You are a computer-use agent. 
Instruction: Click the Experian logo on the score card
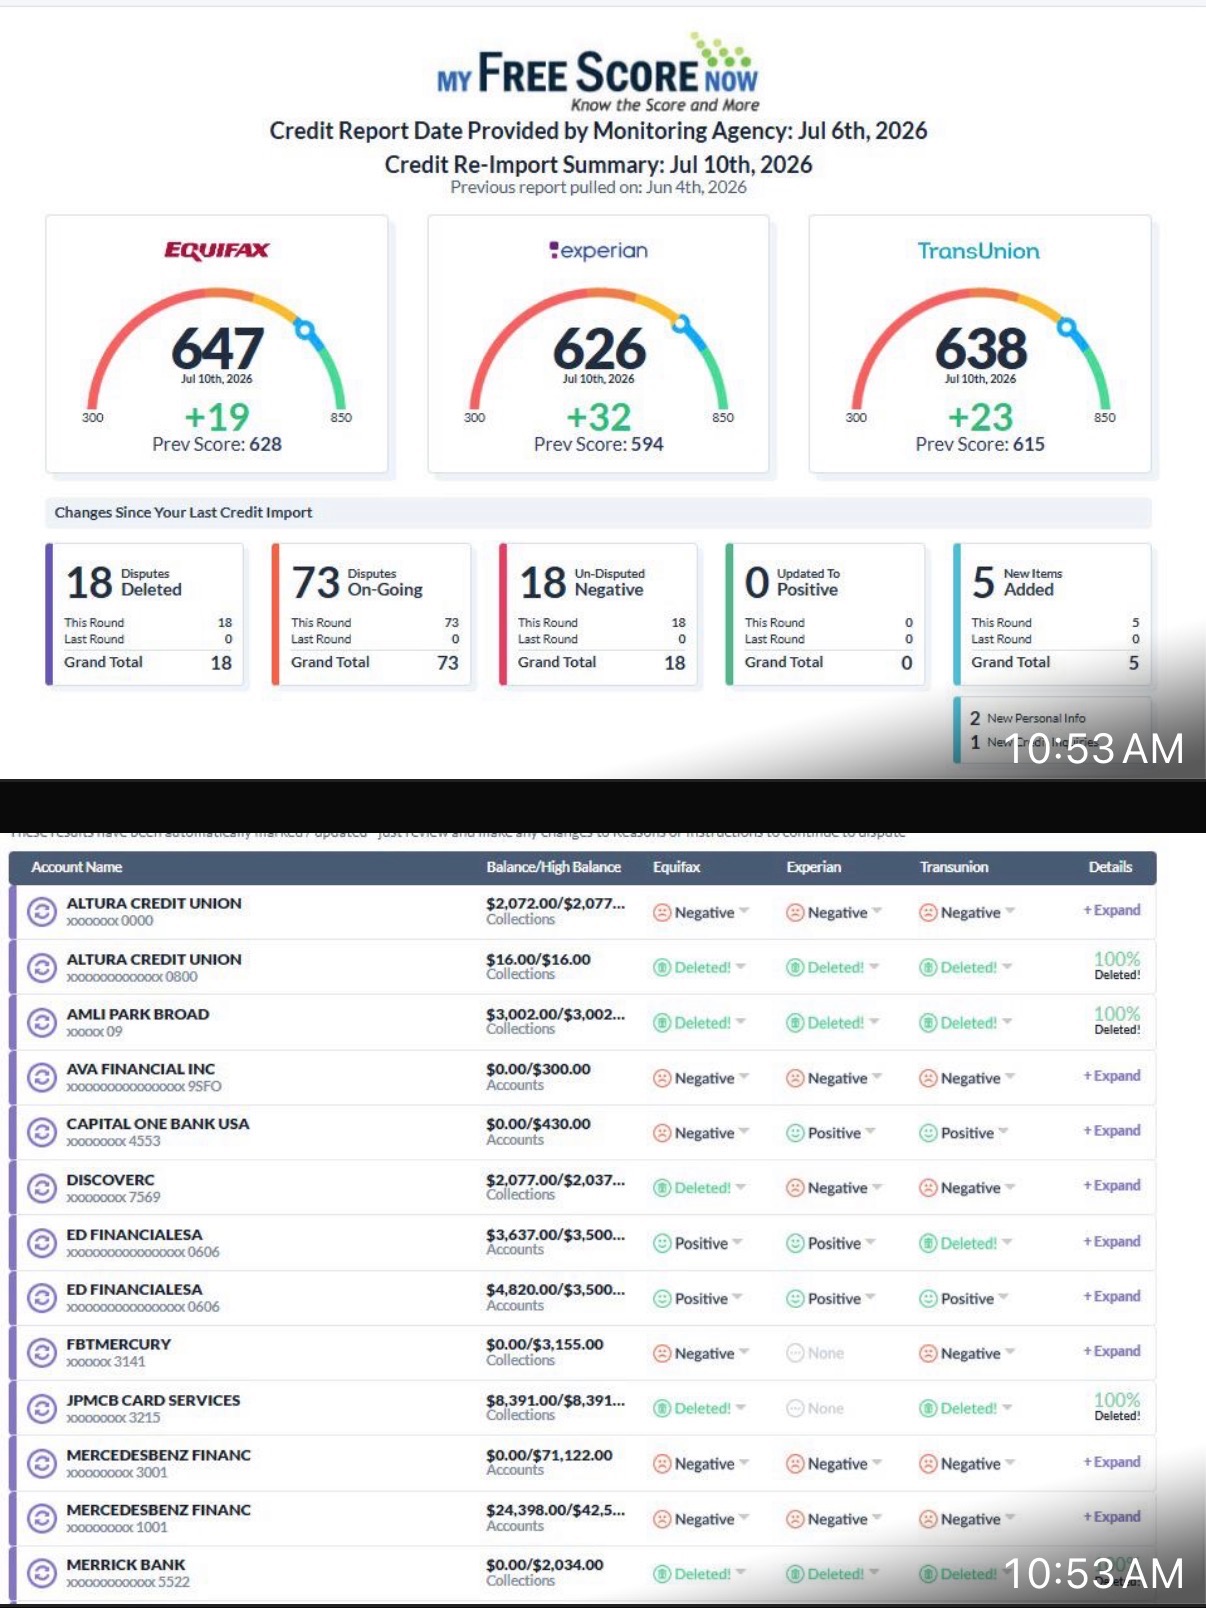[x=598, y=250]
